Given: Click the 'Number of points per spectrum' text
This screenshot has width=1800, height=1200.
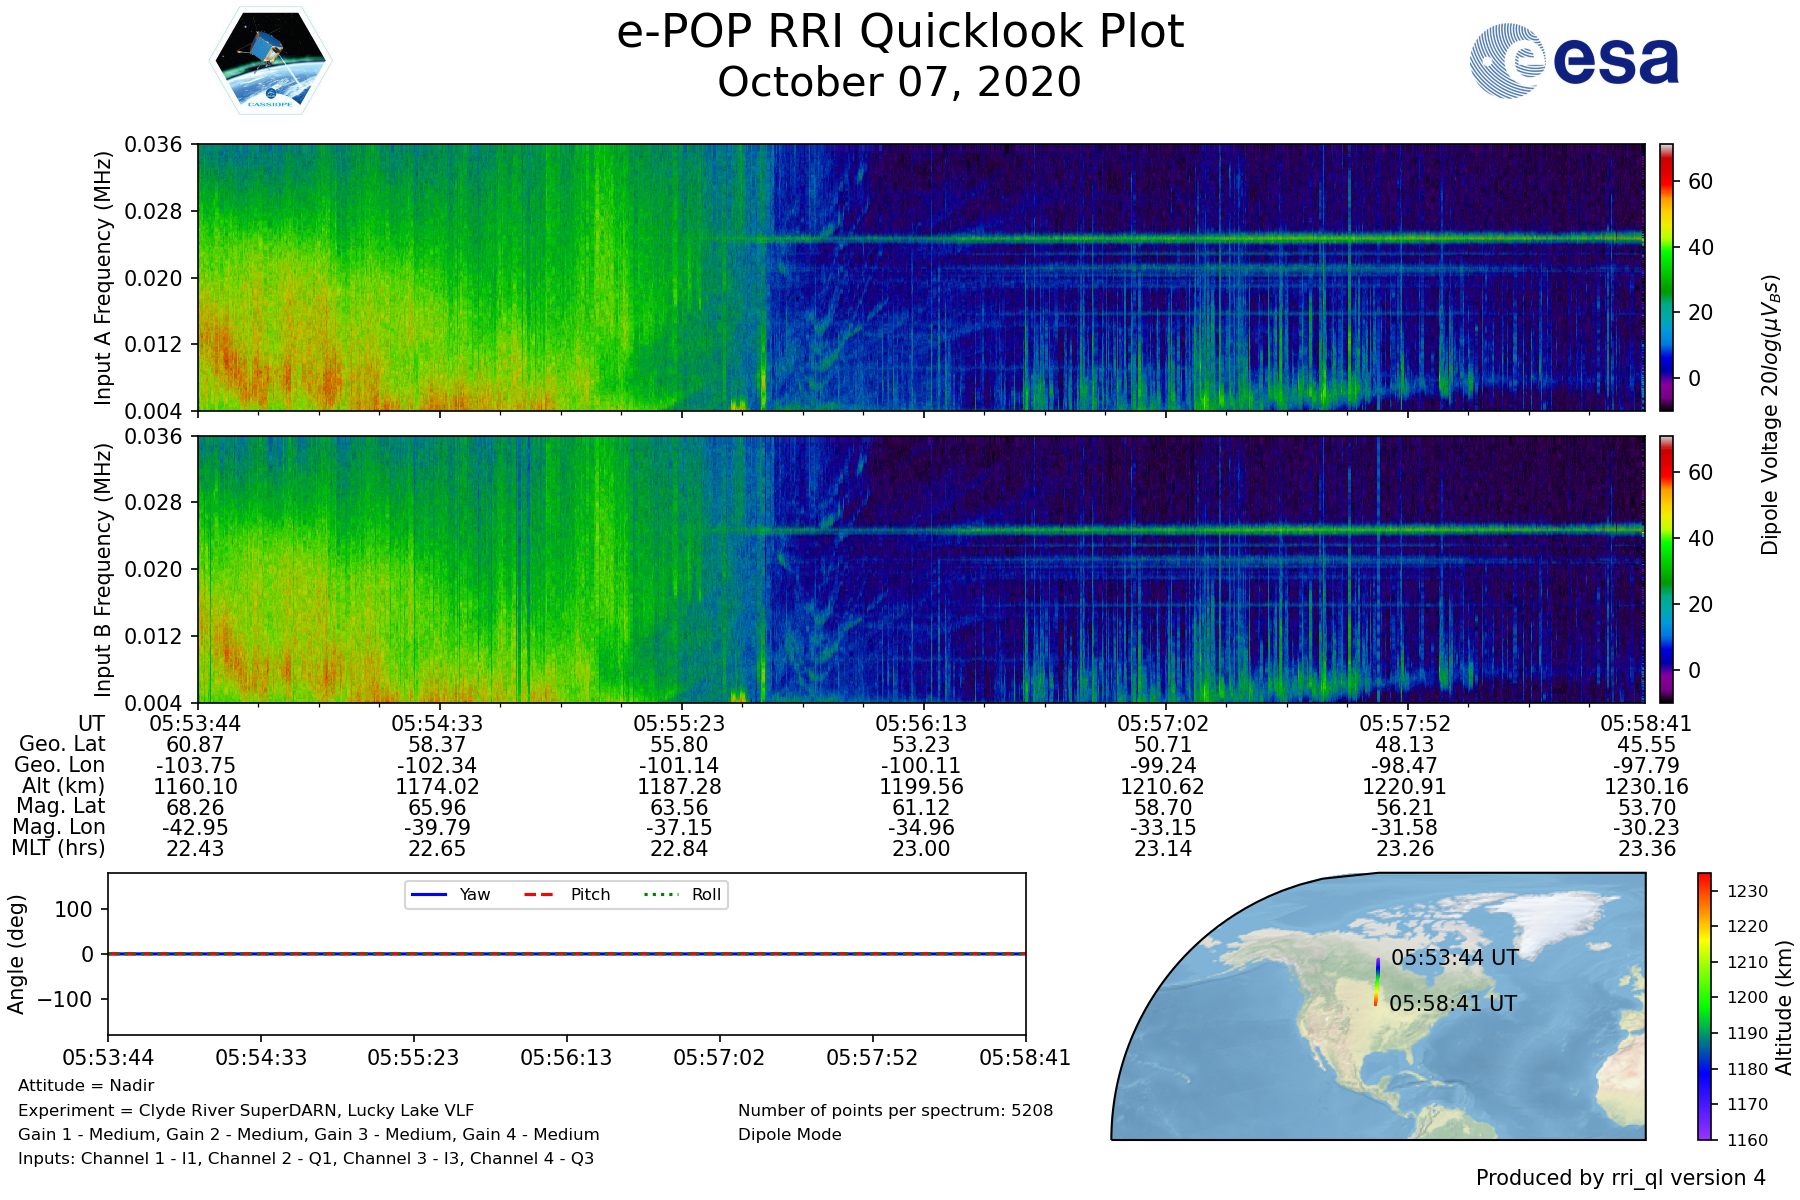Looking at the screenshot, I should point(895,1111).
